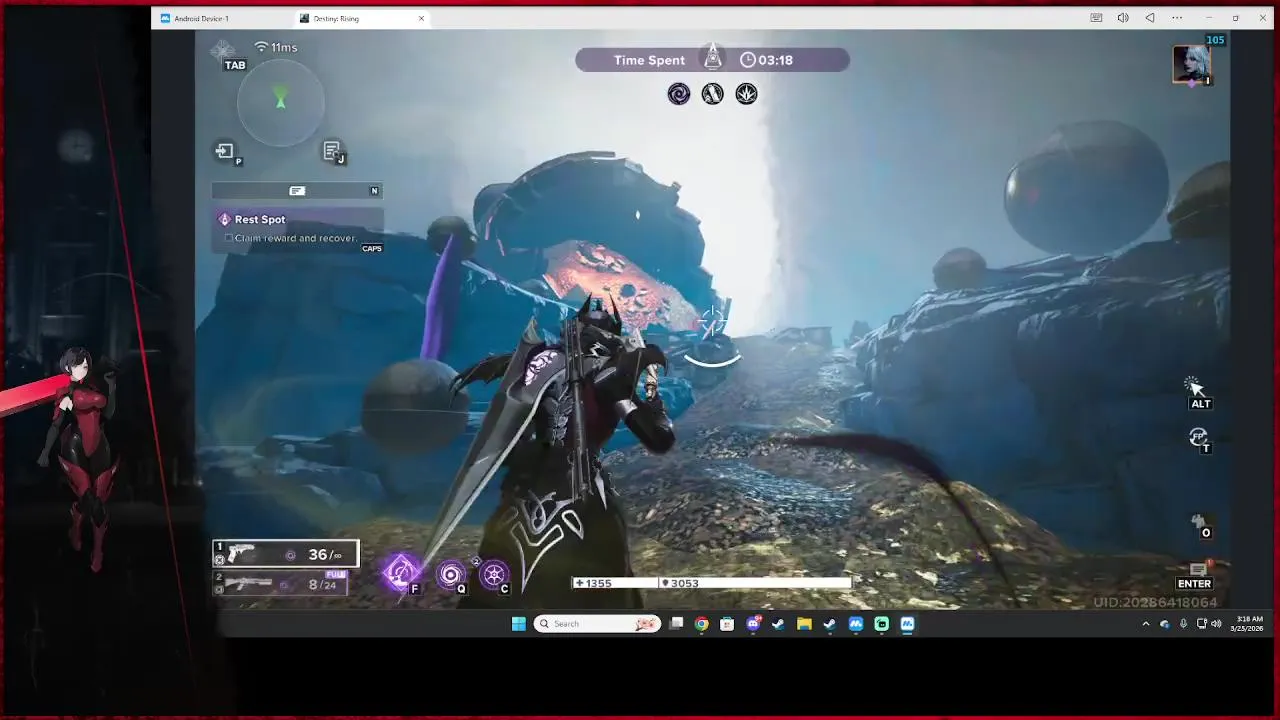The image size is (1280, 720).
Task: Open Task View on the taskbar
Action: (676, 624)
